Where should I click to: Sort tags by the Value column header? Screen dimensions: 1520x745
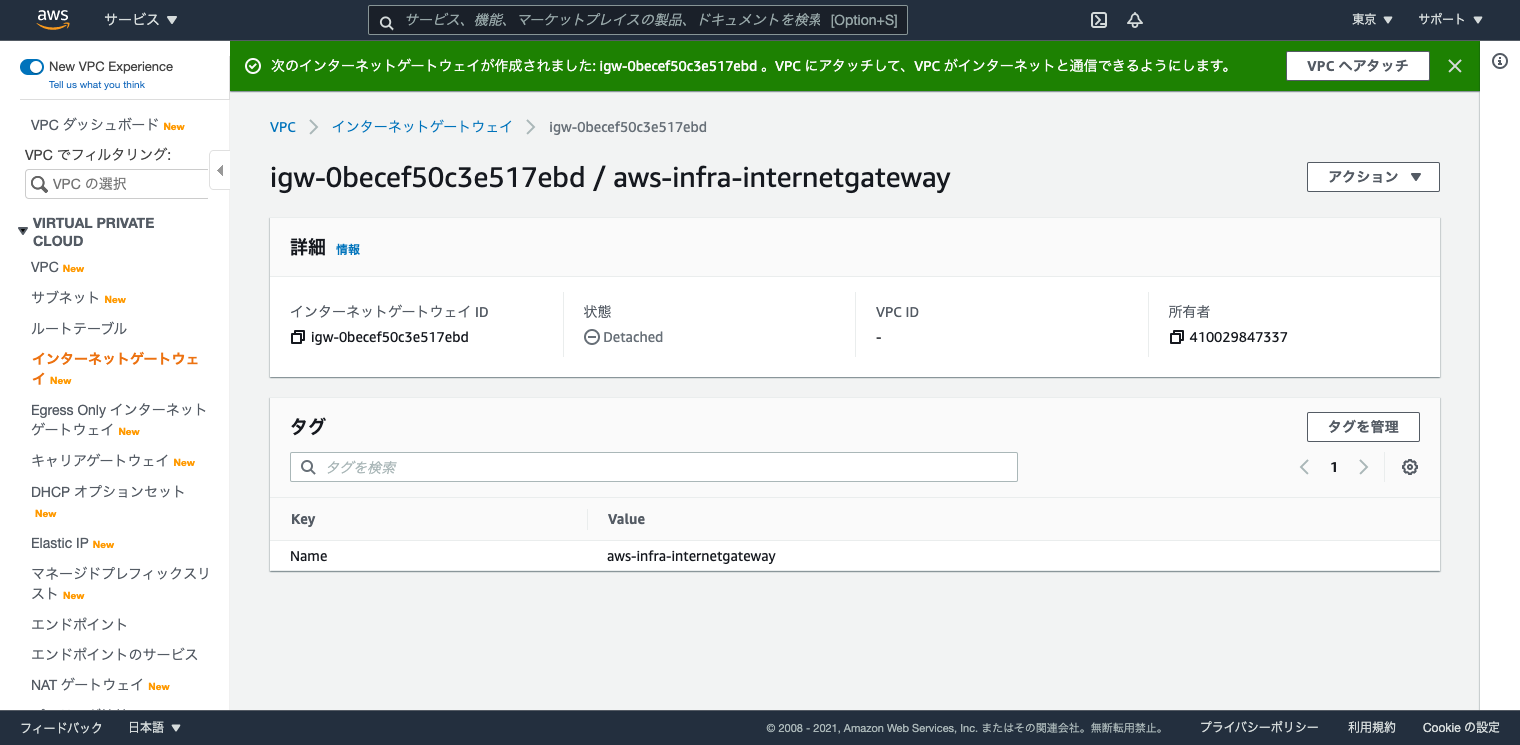[626, 519]
